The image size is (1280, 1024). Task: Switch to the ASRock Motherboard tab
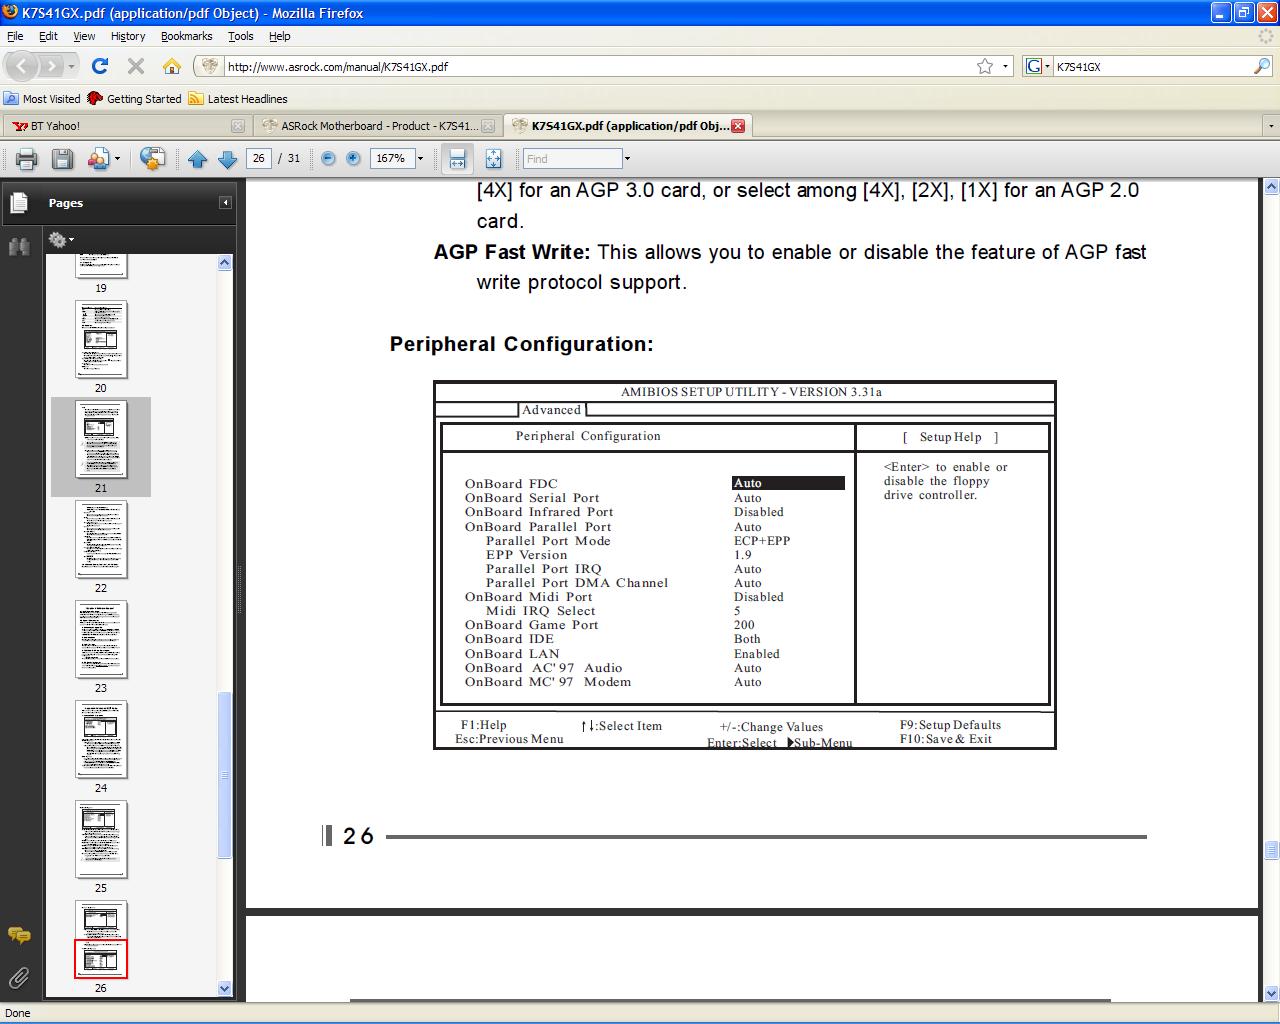click(376, 126)
